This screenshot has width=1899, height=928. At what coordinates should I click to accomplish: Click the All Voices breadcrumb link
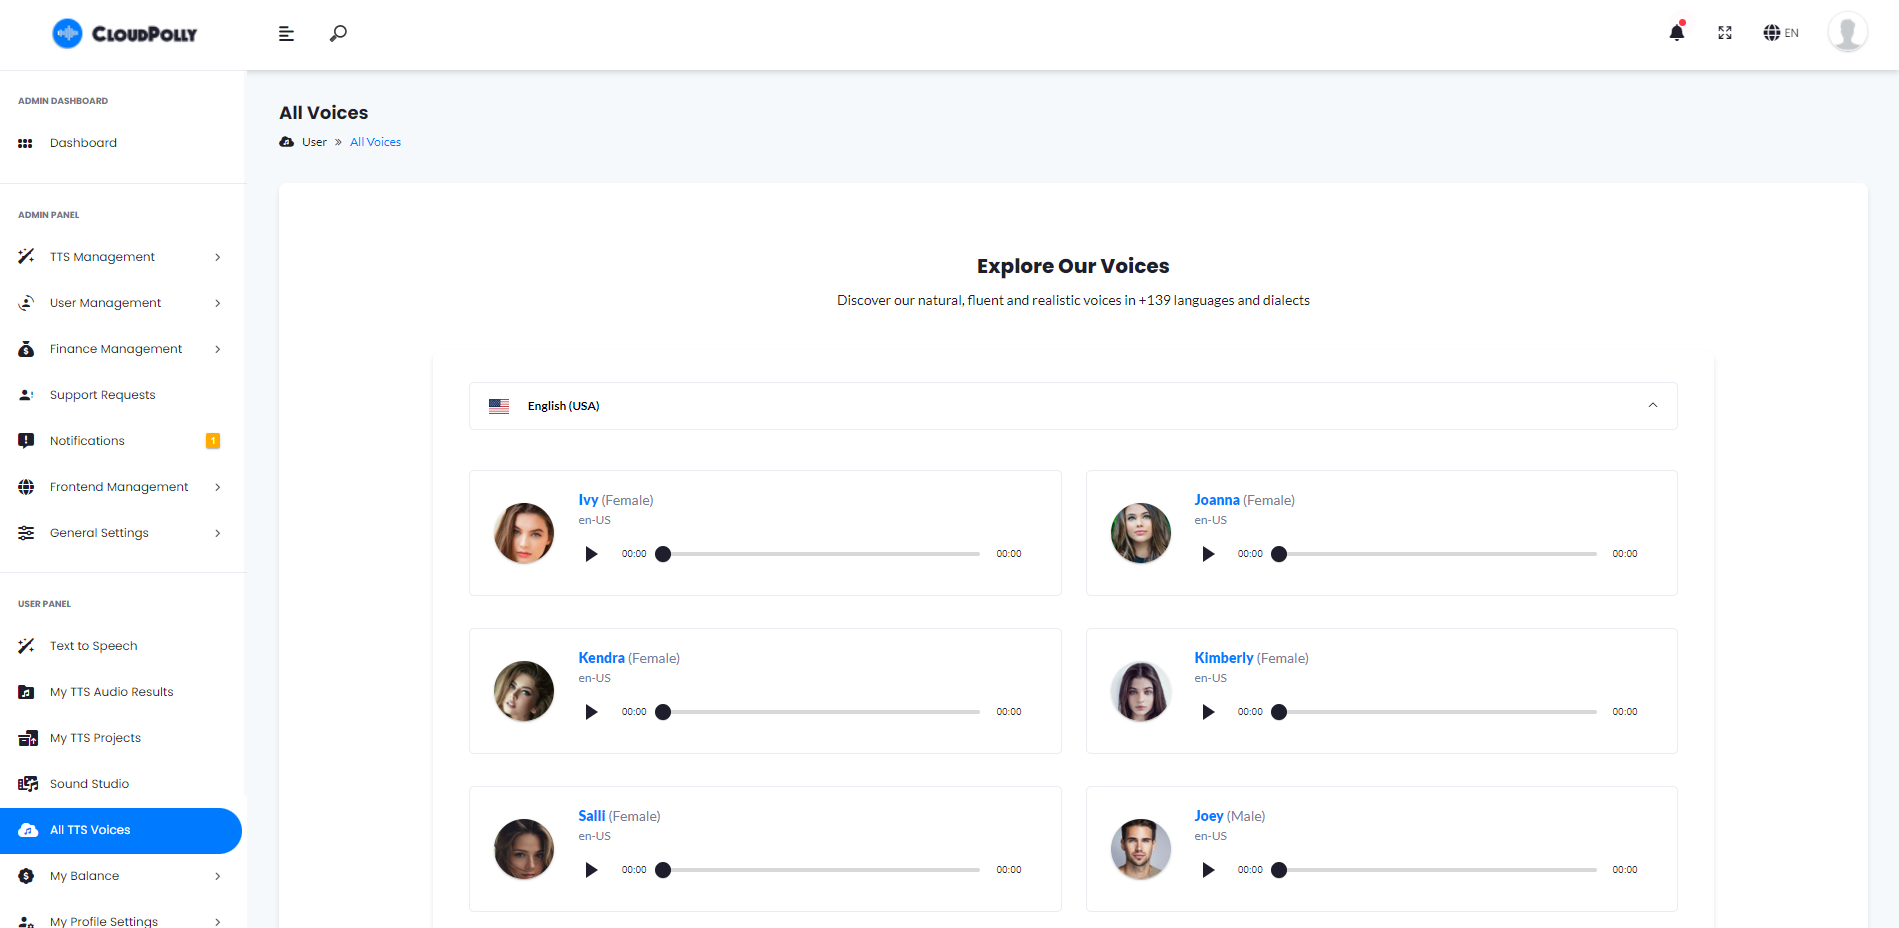click(x=375, y=142)
